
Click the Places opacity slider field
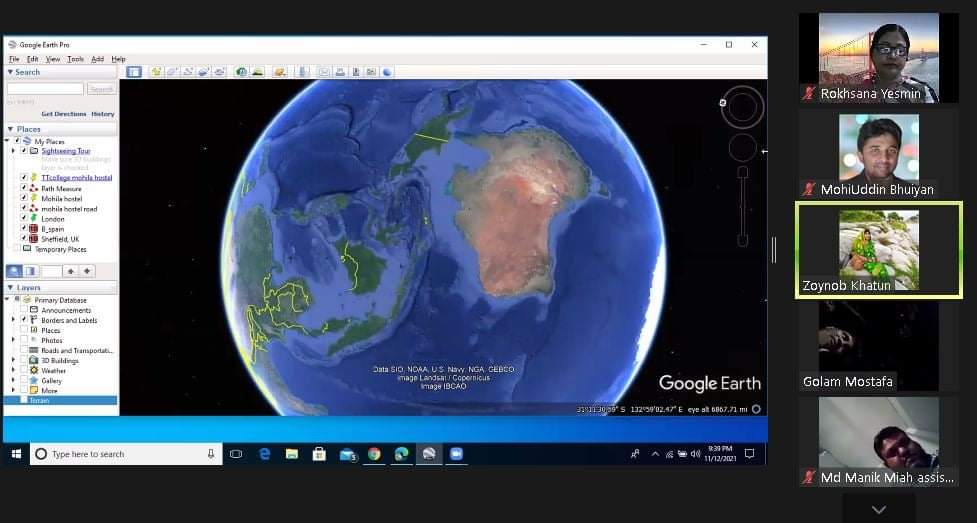[51, 271]
